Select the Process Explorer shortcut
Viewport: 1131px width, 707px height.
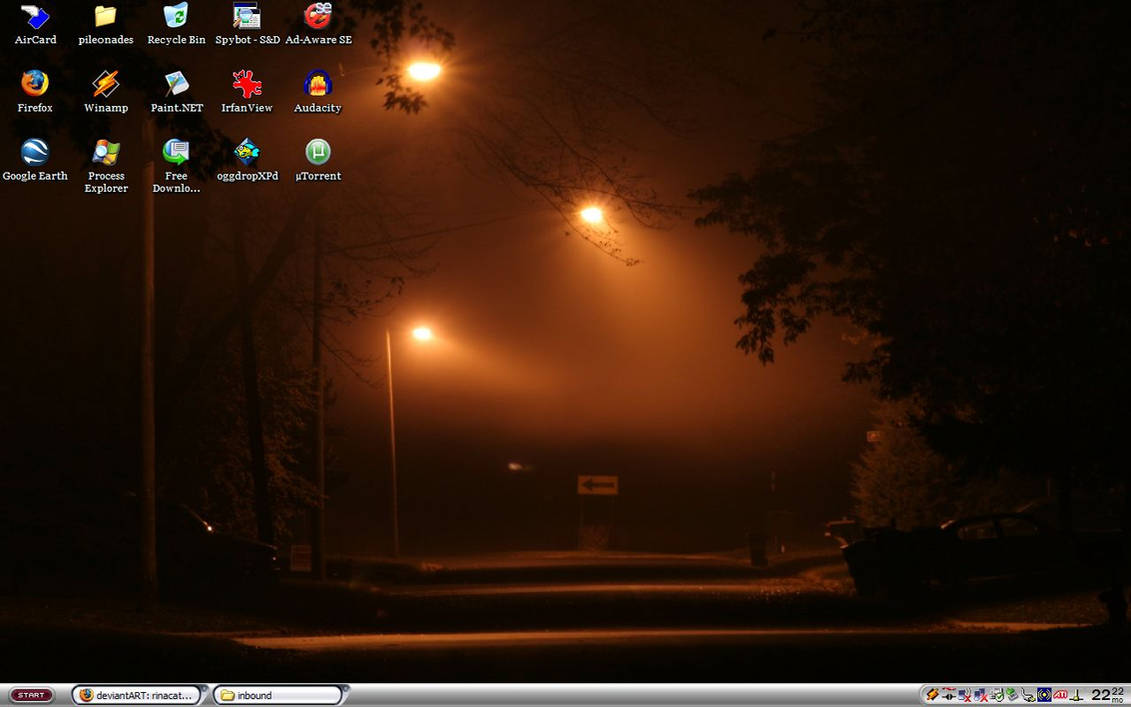(105, 166)
